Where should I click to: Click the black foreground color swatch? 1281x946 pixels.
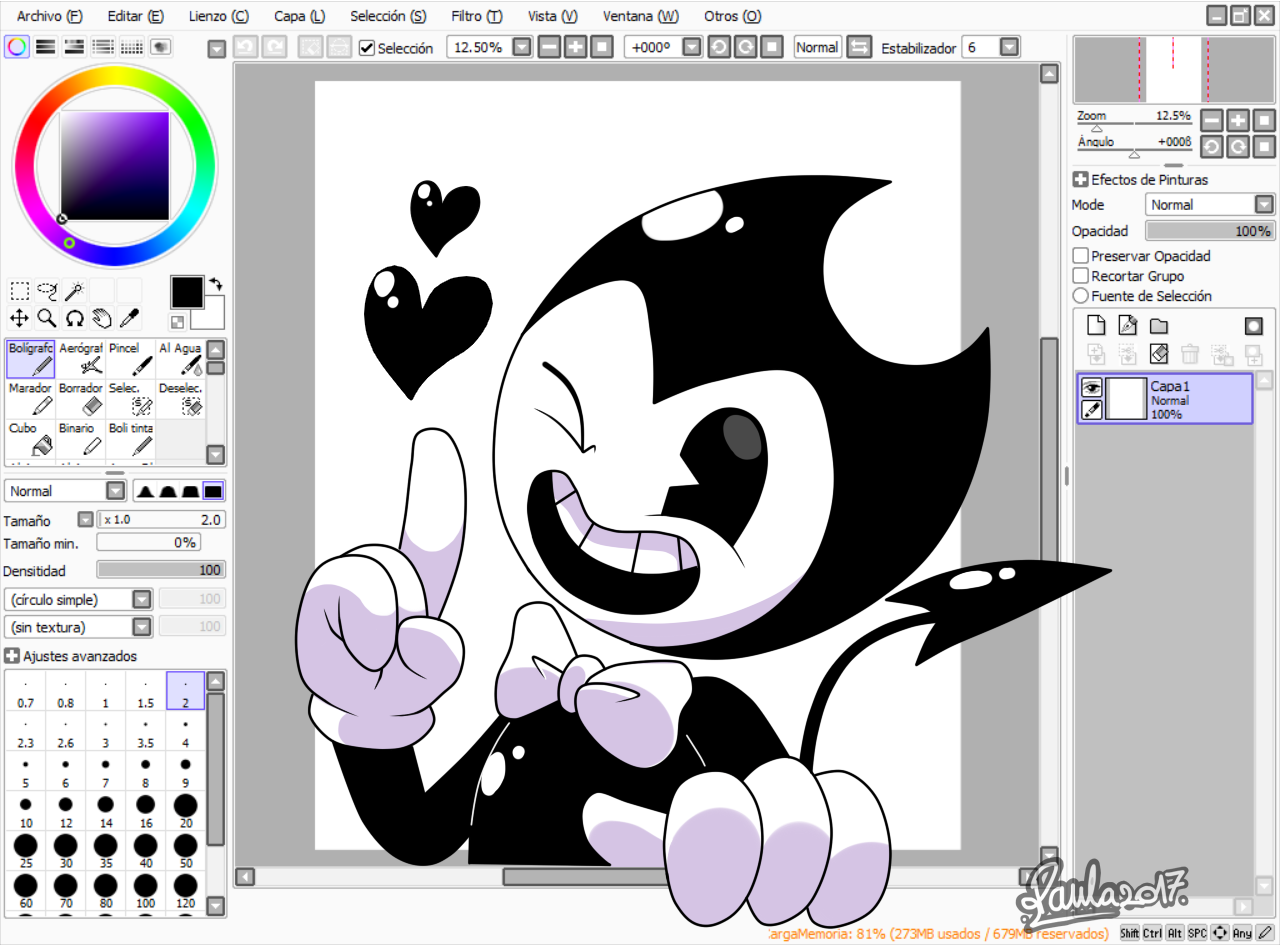[x=187, y=292]
